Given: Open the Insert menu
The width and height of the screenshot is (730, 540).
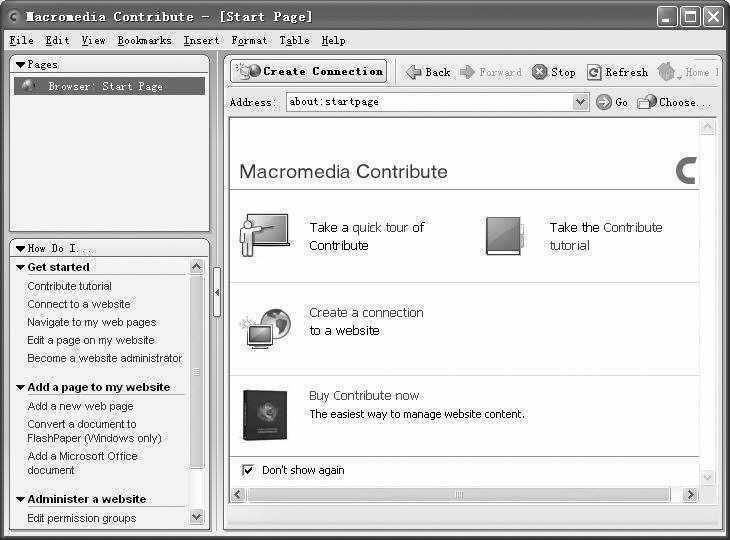Looking at the screenshot, I should [201, 40].
